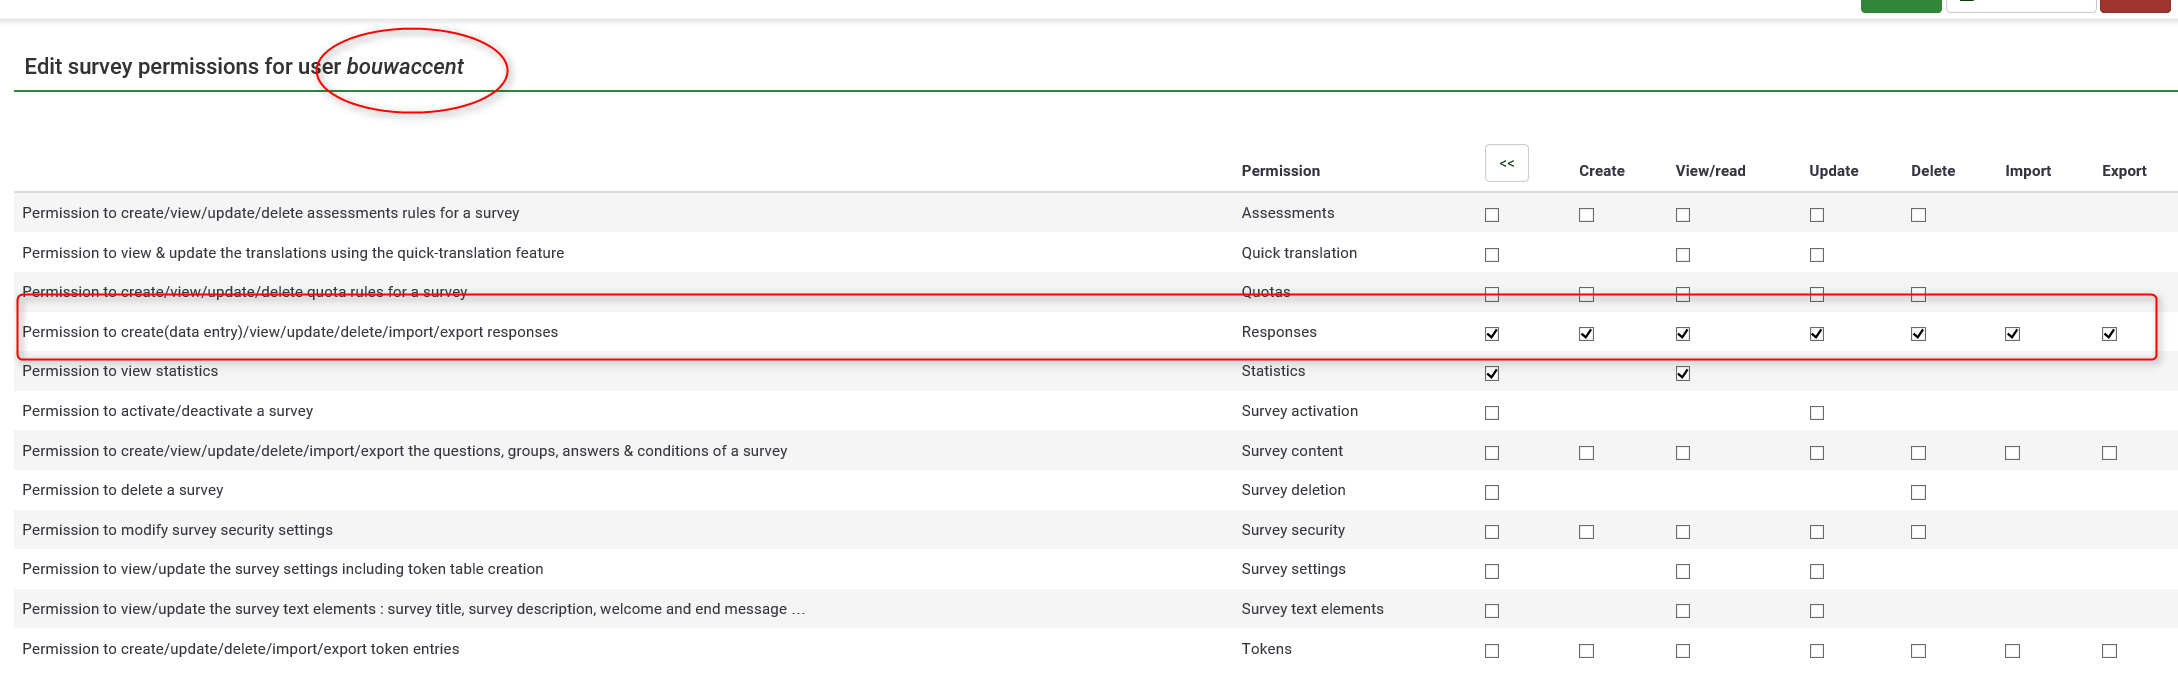The image size is (2178, 683).
Task: Check Delete permission for Assessments
Action: 1918,215
